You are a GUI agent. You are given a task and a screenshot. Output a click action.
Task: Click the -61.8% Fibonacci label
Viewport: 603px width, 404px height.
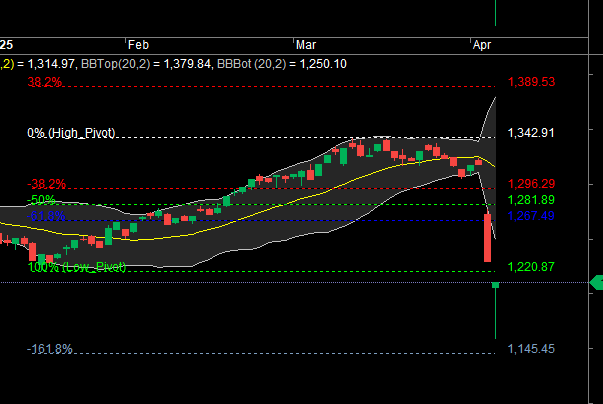46,216
